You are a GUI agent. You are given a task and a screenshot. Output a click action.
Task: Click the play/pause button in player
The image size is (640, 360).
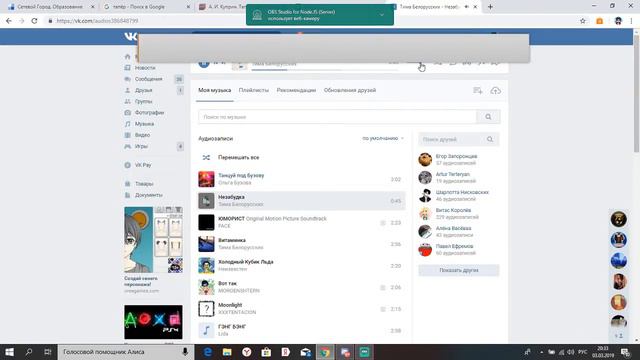tap(204, 63)
